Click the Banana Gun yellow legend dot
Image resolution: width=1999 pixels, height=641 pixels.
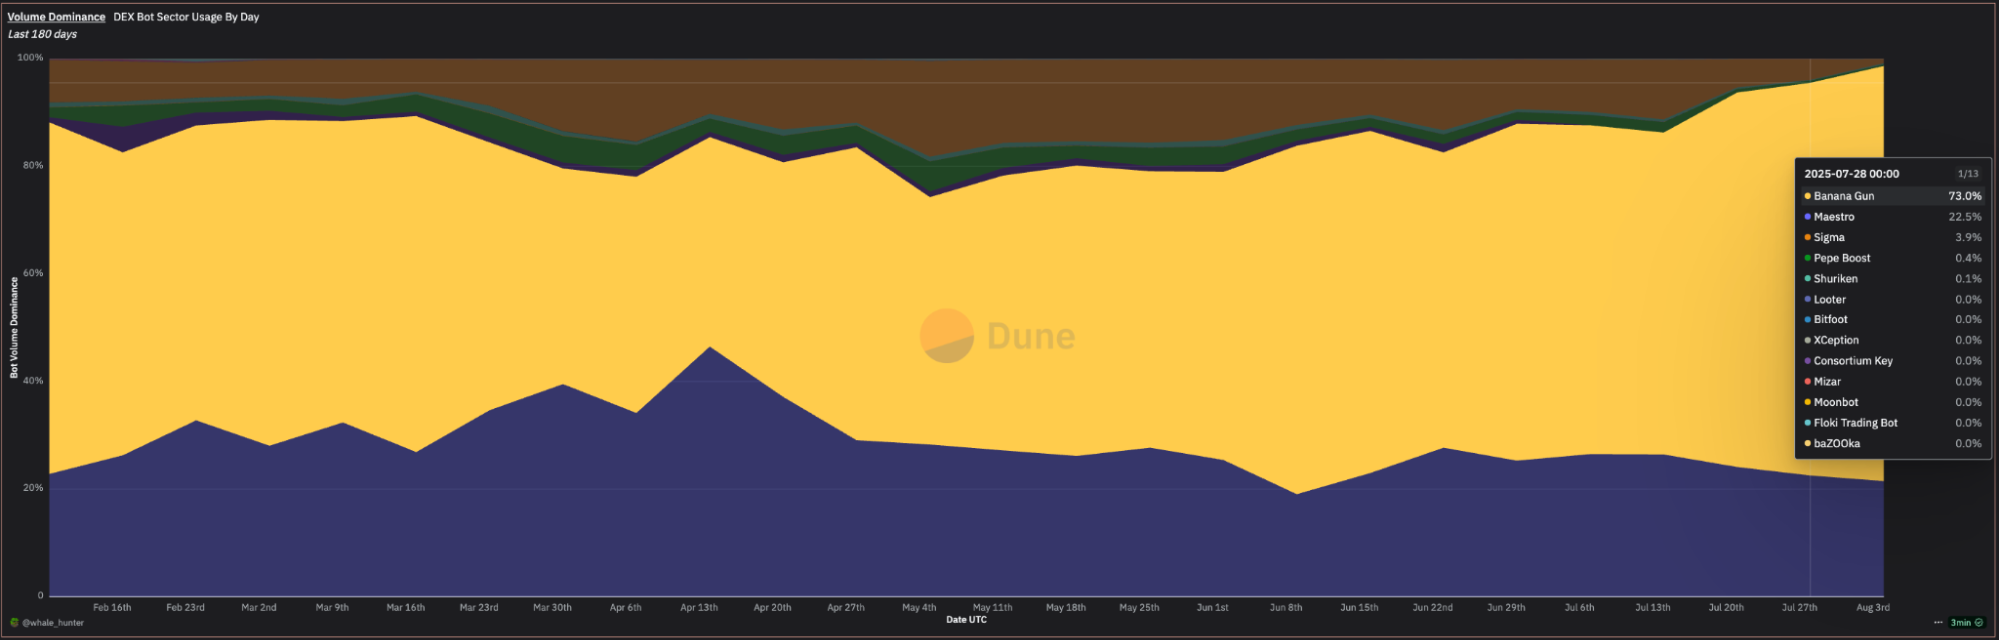pyautogui.click(x=1807, y=196)
